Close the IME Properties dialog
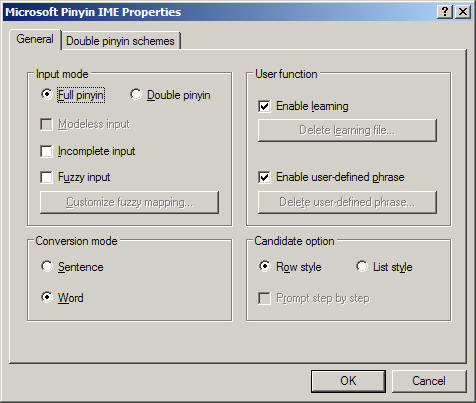 [x=463, y=12]
